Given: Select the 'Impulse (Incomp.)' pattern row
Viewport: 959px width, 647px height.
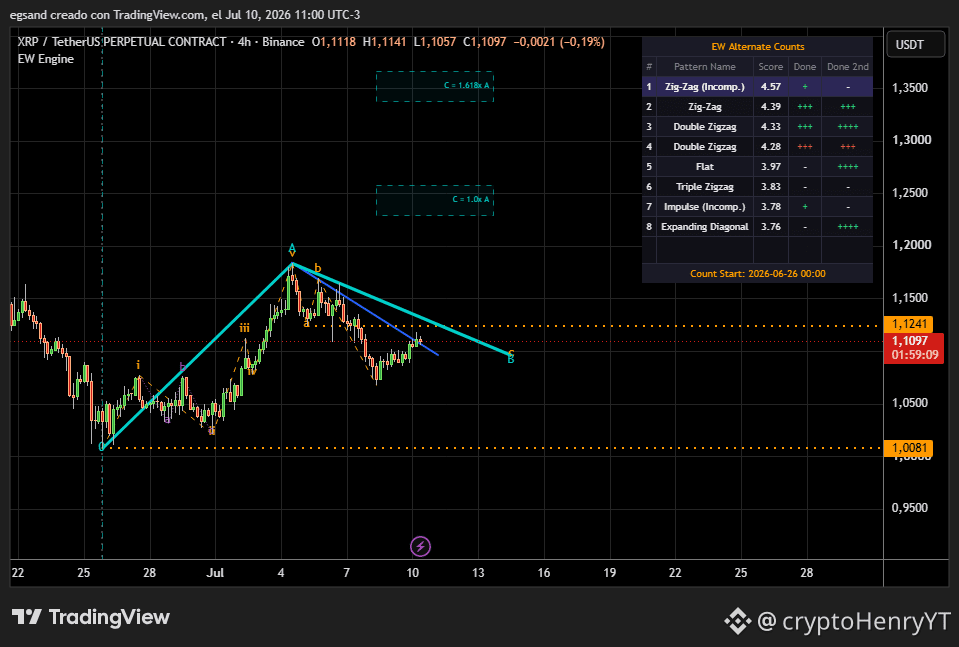Looking at the screenshot, I should pyautogui.click(x=757, y=207).
